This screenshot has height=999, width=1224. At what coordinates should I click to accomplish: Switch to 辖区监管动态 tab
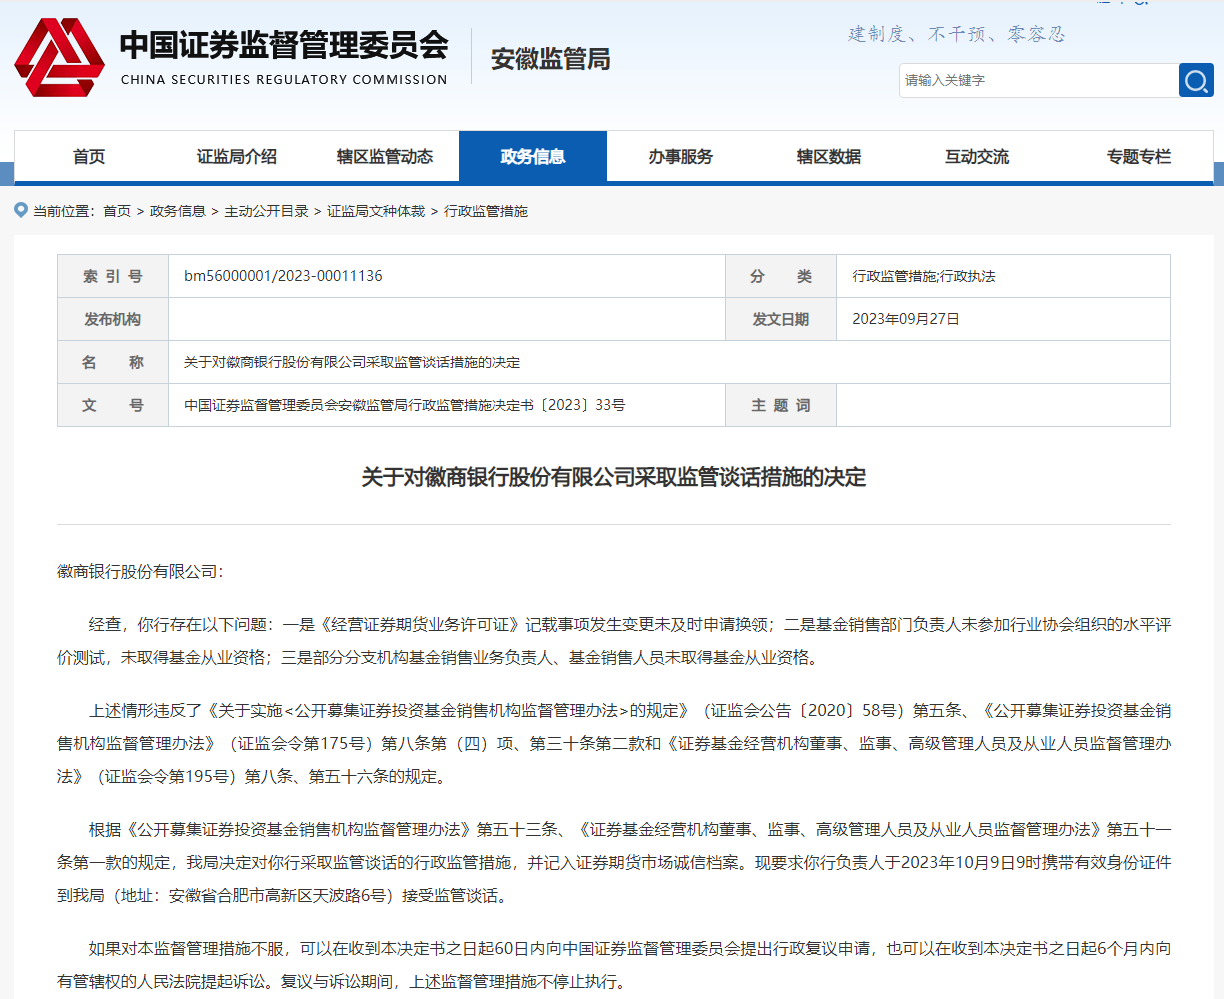(385, 157)
